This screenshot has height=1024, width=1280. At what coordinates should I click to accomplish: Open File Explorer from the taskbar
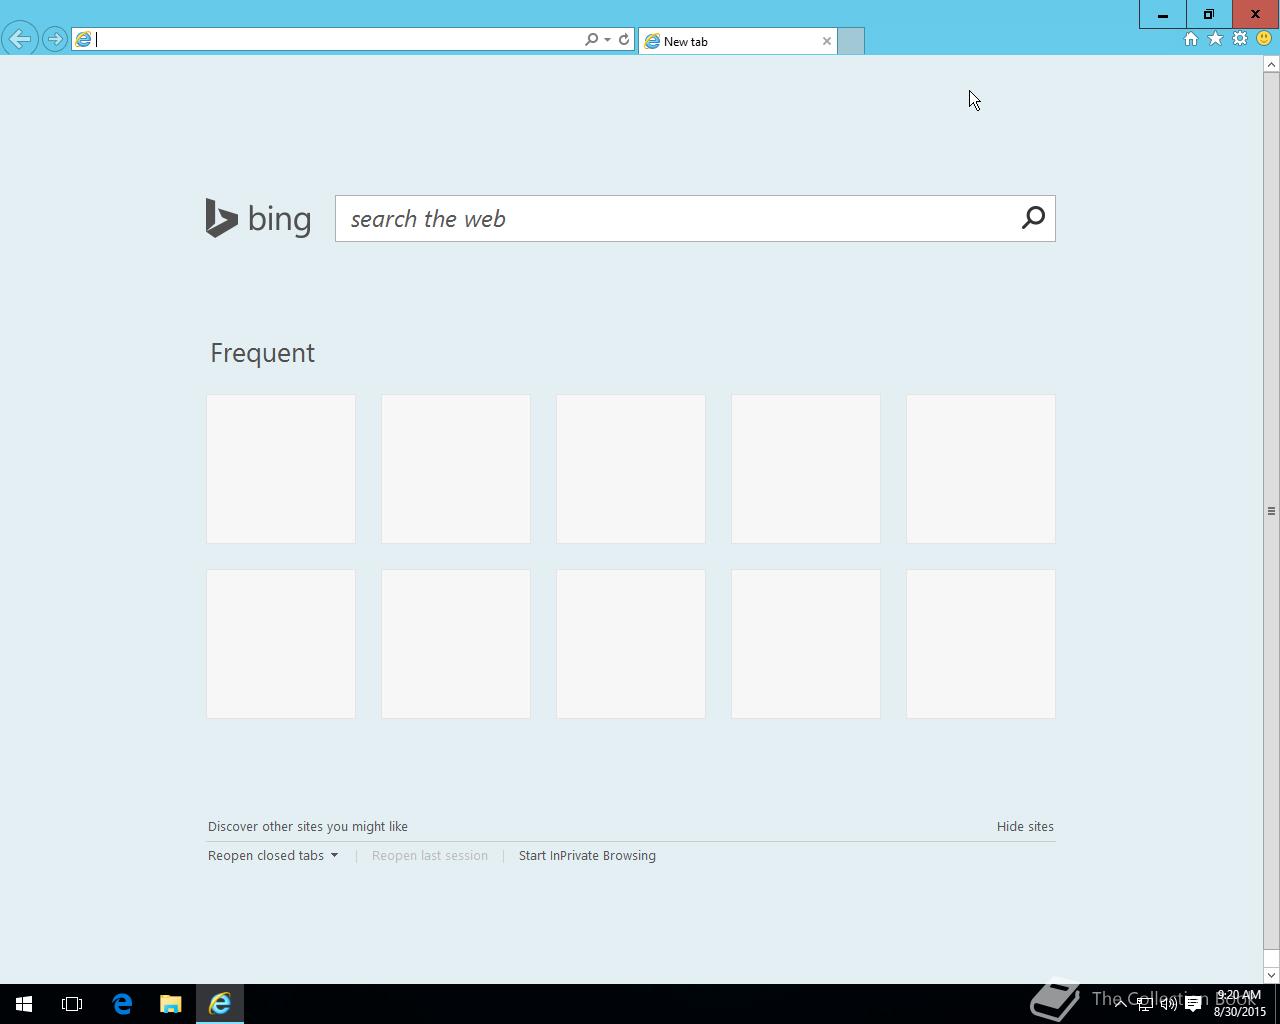(x=171, y=1004)
